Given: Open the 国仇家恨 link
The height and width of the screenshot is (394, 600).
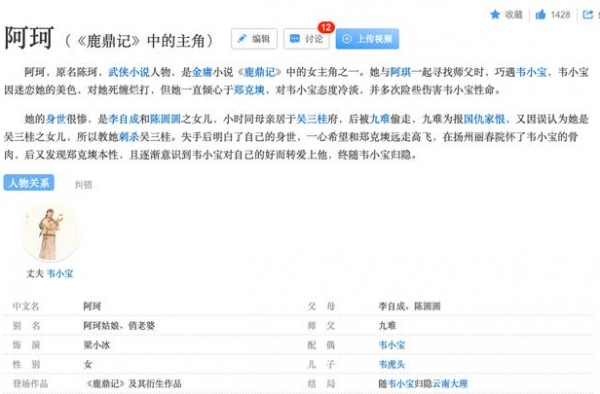Looking at the screenshot, I should pyautogui.click(x=484, y=119).
